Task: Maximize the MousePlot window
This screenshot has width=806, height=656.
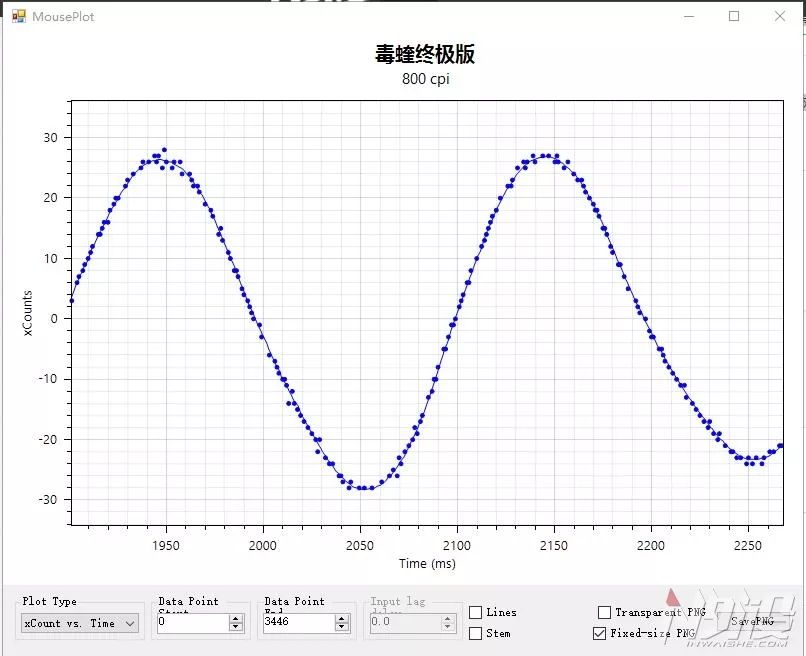Action: [734, 16]
